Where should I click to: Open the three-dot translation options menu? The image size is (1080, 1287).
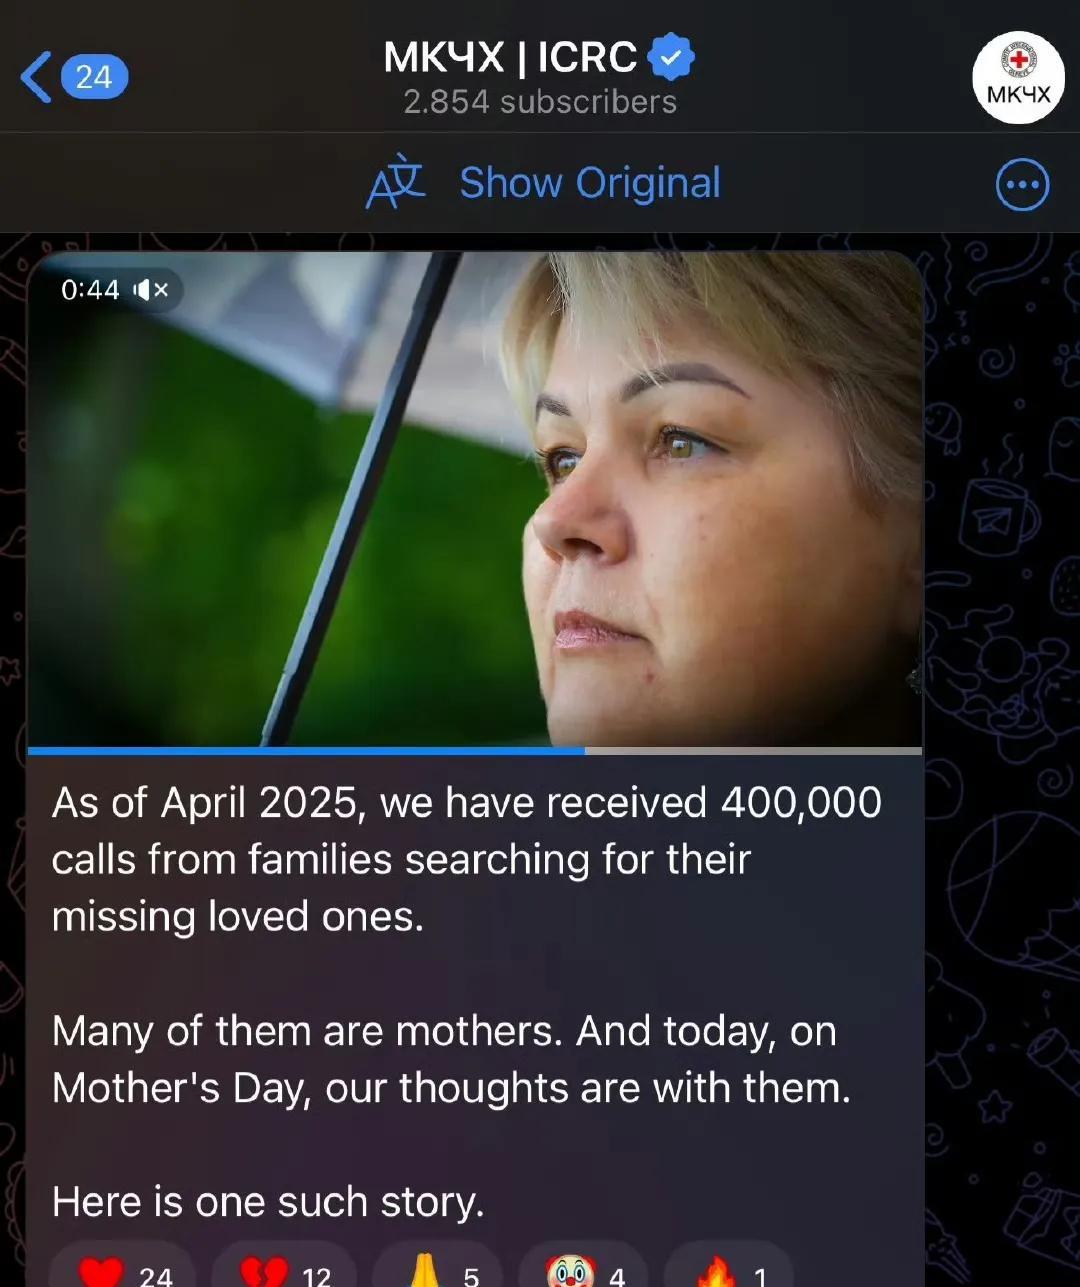(x=1022, y=185)
